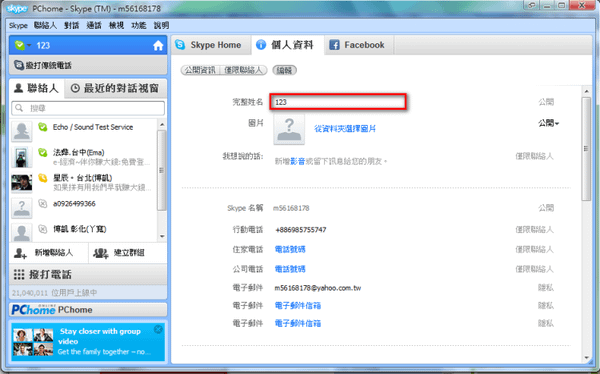Click 撥打傳統電話 button
This screenshot has width=600, height=374.
(88, 65)
